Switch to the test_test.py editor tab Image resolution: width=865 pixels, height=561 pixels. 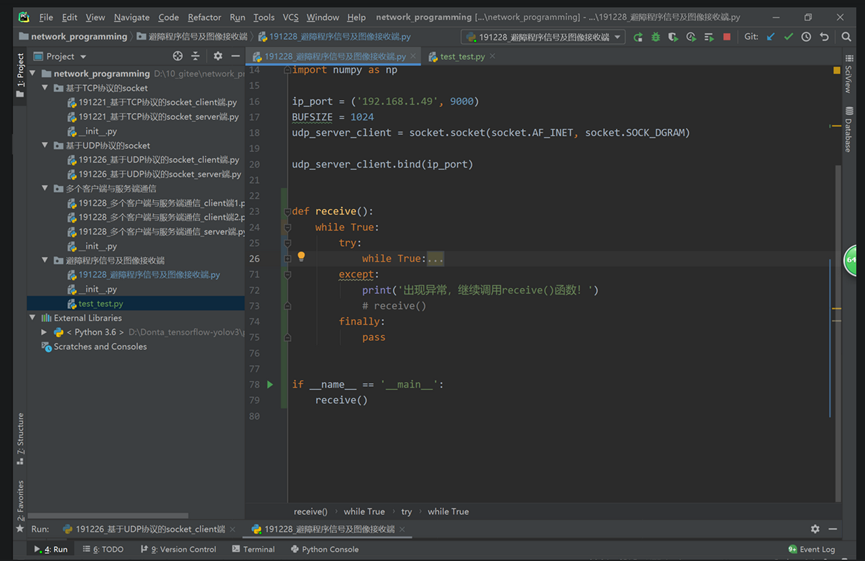click(462, 57)
